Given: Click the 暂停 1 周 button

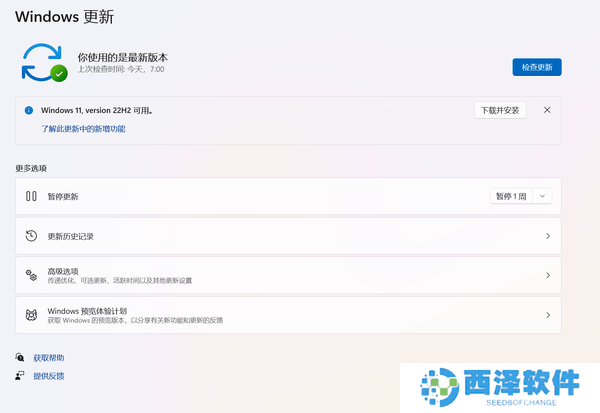Looking at the screenshot, I should click(511, 196).
